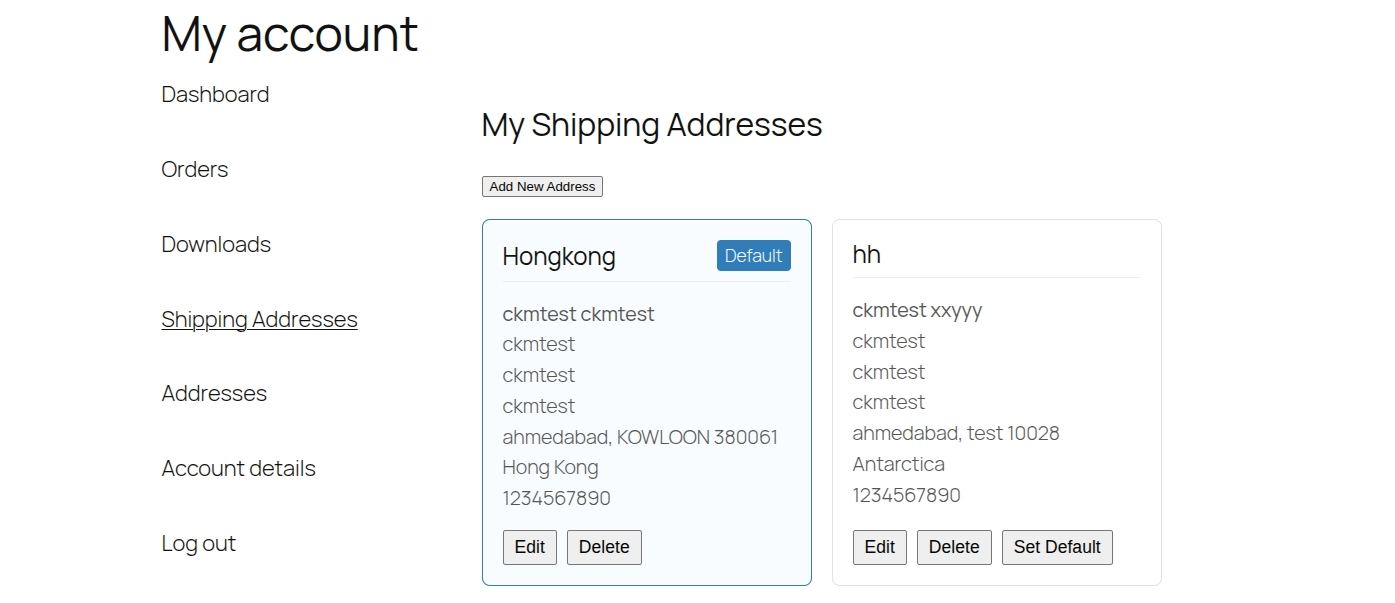This screenshot has width=1395, height=603.
Task: Click the blue Default badge
Action: click(x=753, y=255)
